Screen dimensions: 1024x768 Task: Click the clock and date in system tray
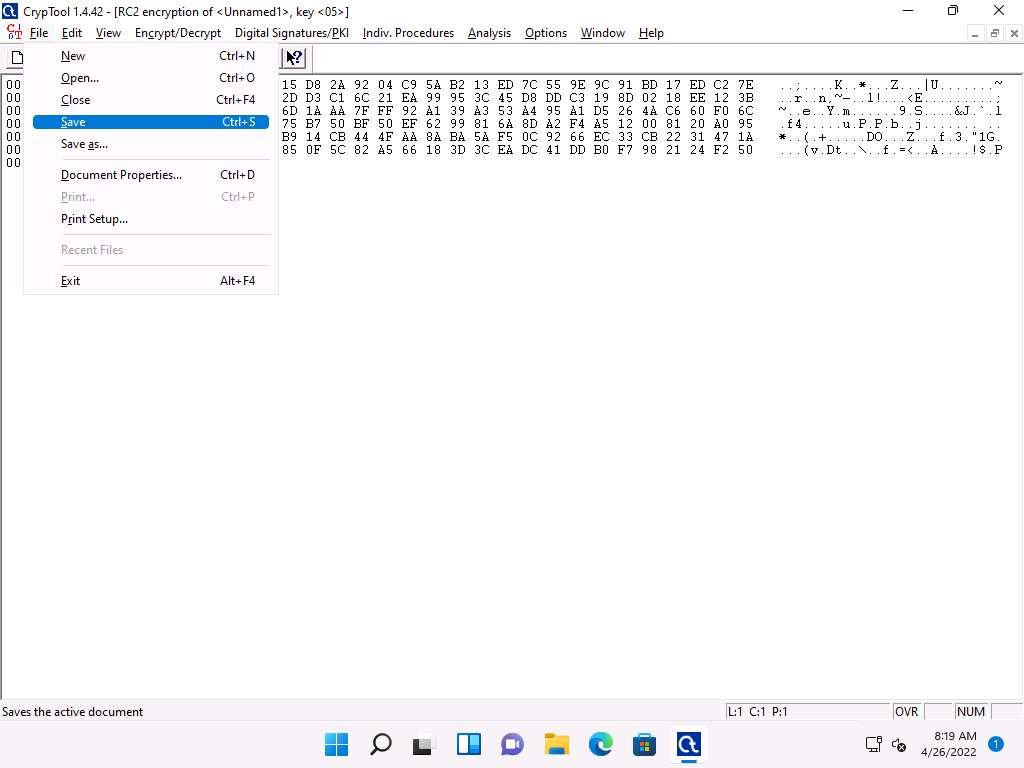click(948, 743)
